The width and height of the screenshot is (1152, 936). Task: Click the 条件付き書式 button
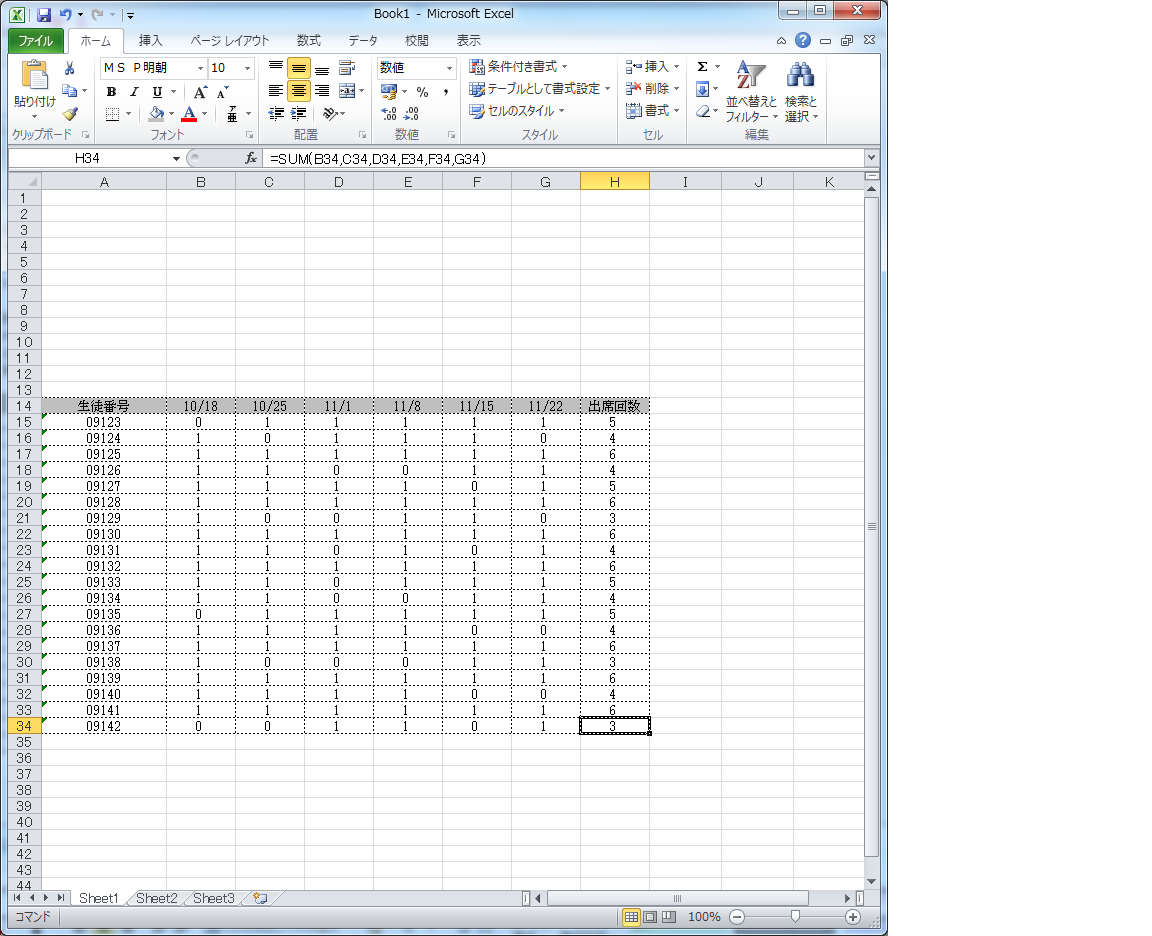tap(518, 67)
